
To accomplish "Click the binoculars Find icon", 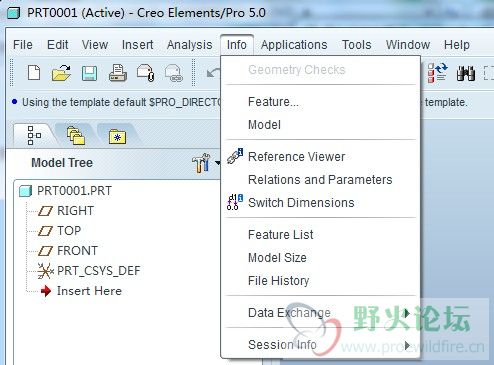I will pyautogui.click(x=466, y=73).
